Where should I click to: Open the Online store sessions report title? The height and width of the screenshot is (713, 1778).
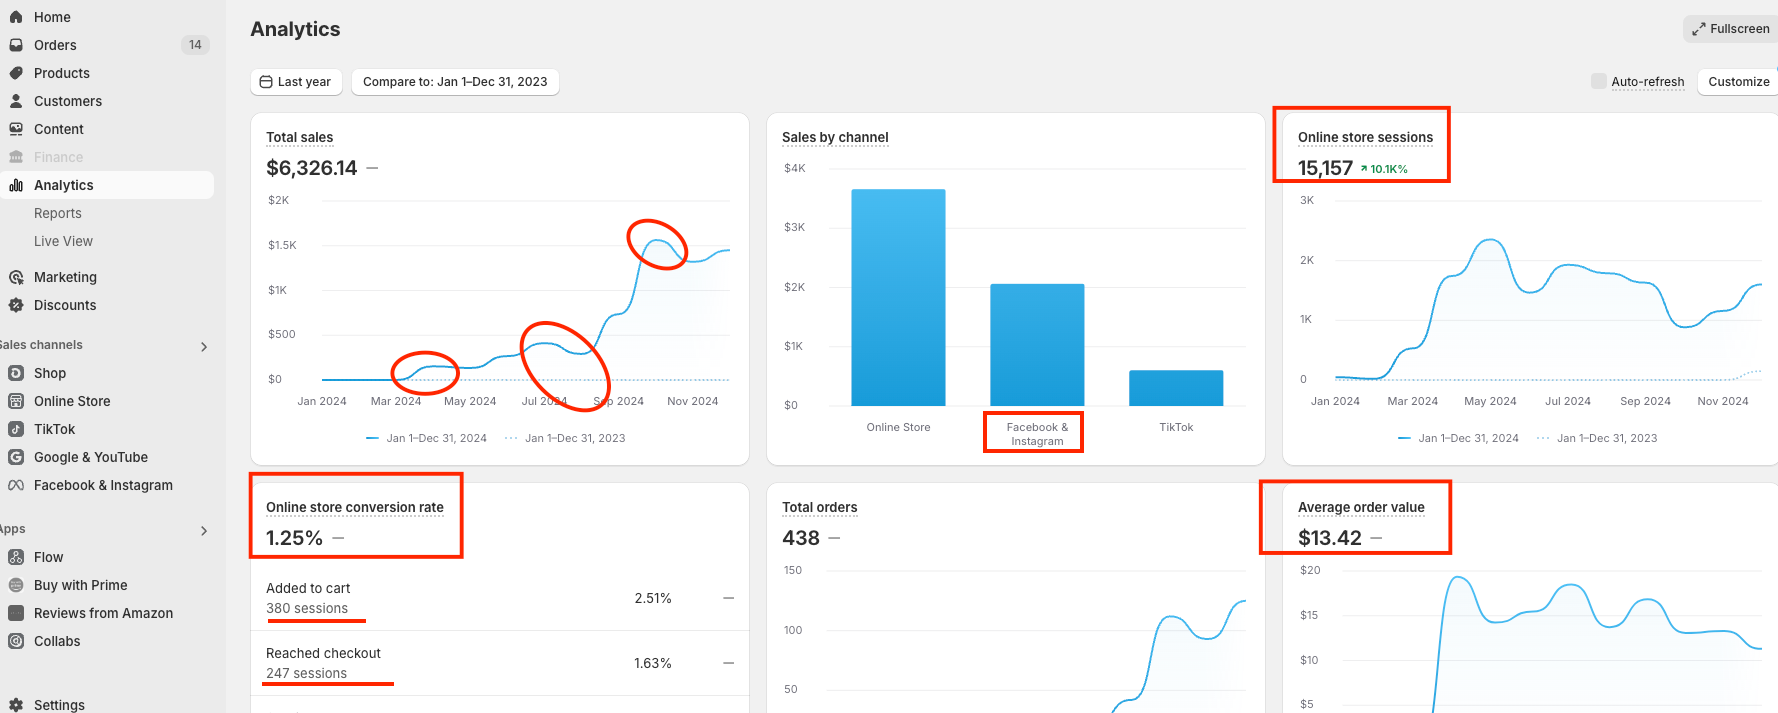coord(1365,137)
